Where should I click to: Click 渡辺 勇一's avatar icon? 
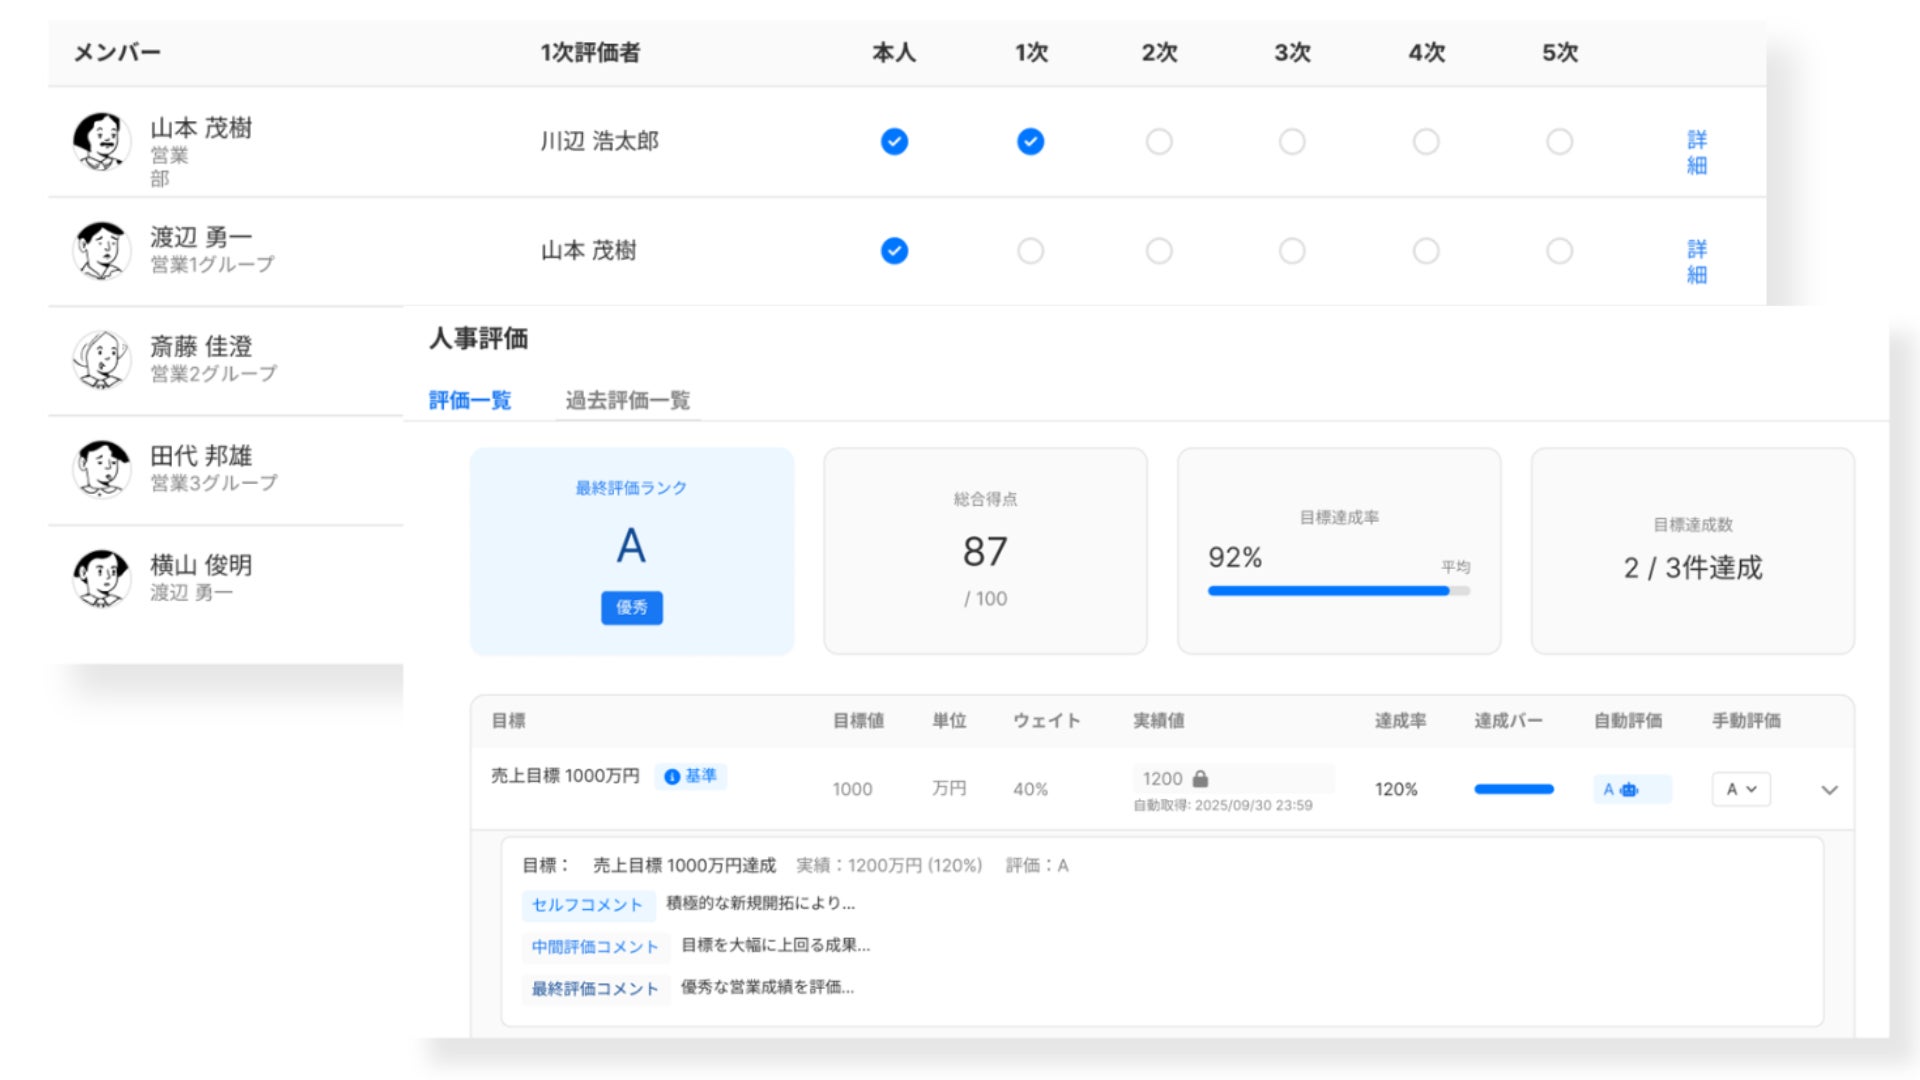101,250
